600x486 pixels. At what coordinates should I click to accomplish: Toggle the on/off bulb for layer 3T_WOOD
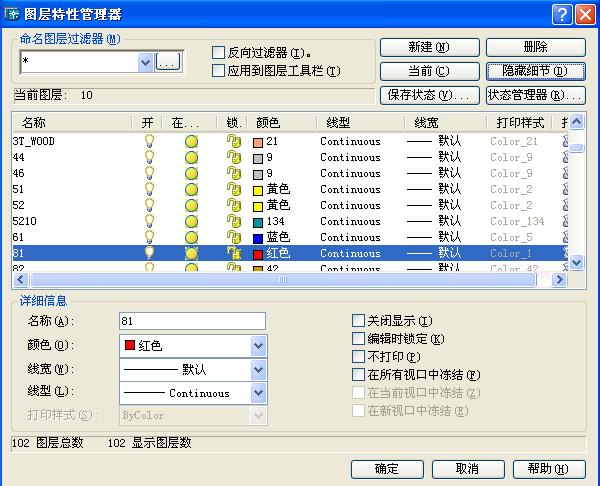pos(149,141)
